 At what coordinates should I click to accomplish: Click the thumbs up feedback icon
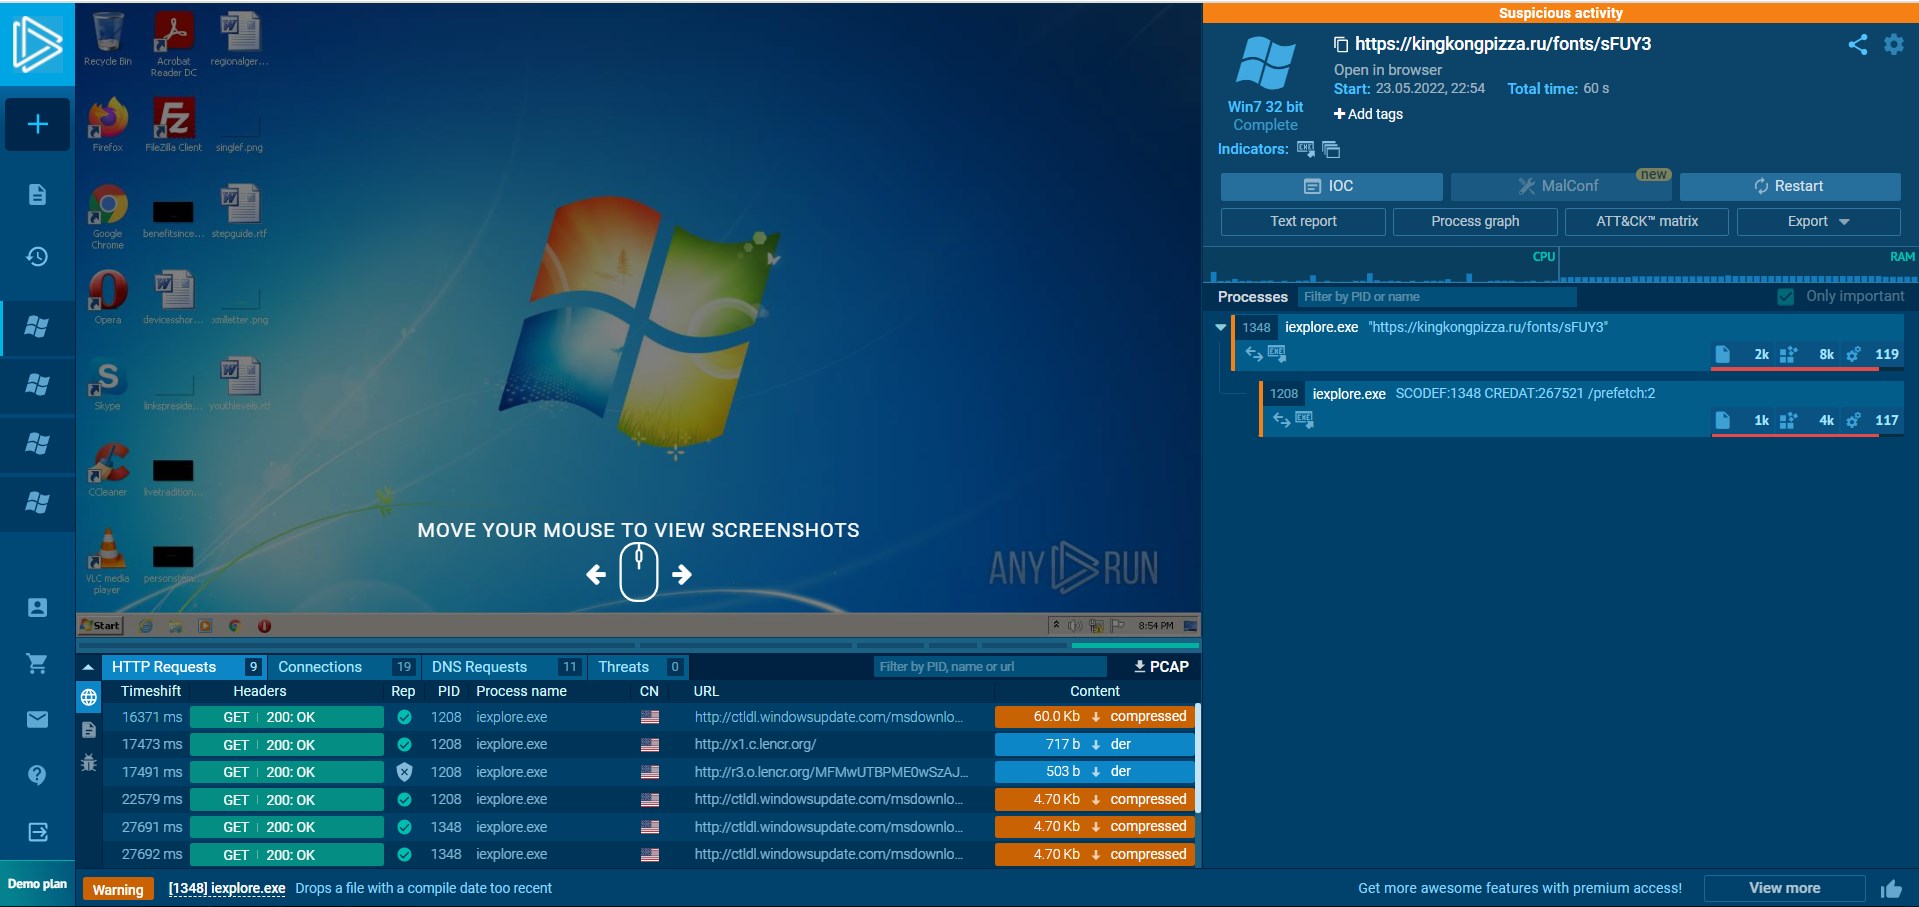1891,889
